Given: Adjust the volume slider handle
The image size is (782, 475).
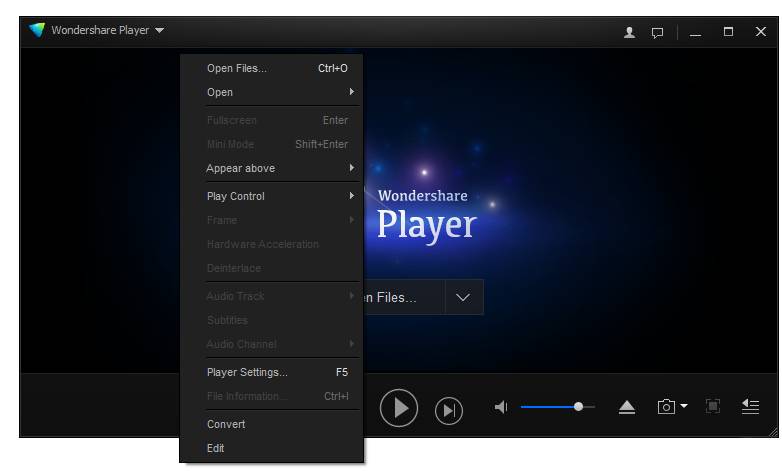Looking at the screenshot, I should pos(578,407).
